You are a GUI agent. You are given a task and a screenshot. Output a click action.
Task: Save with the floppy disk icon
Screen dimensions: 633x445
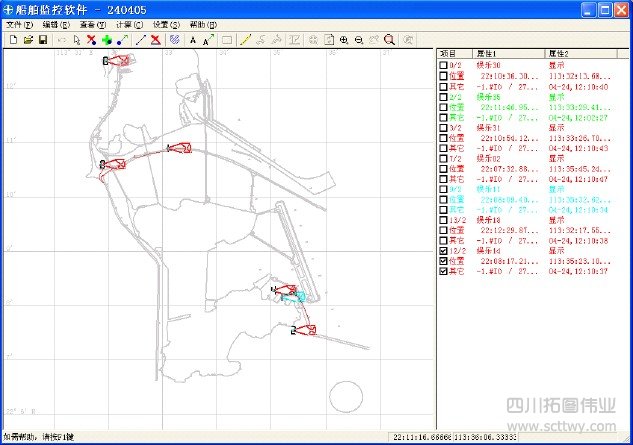click(43, 40)
